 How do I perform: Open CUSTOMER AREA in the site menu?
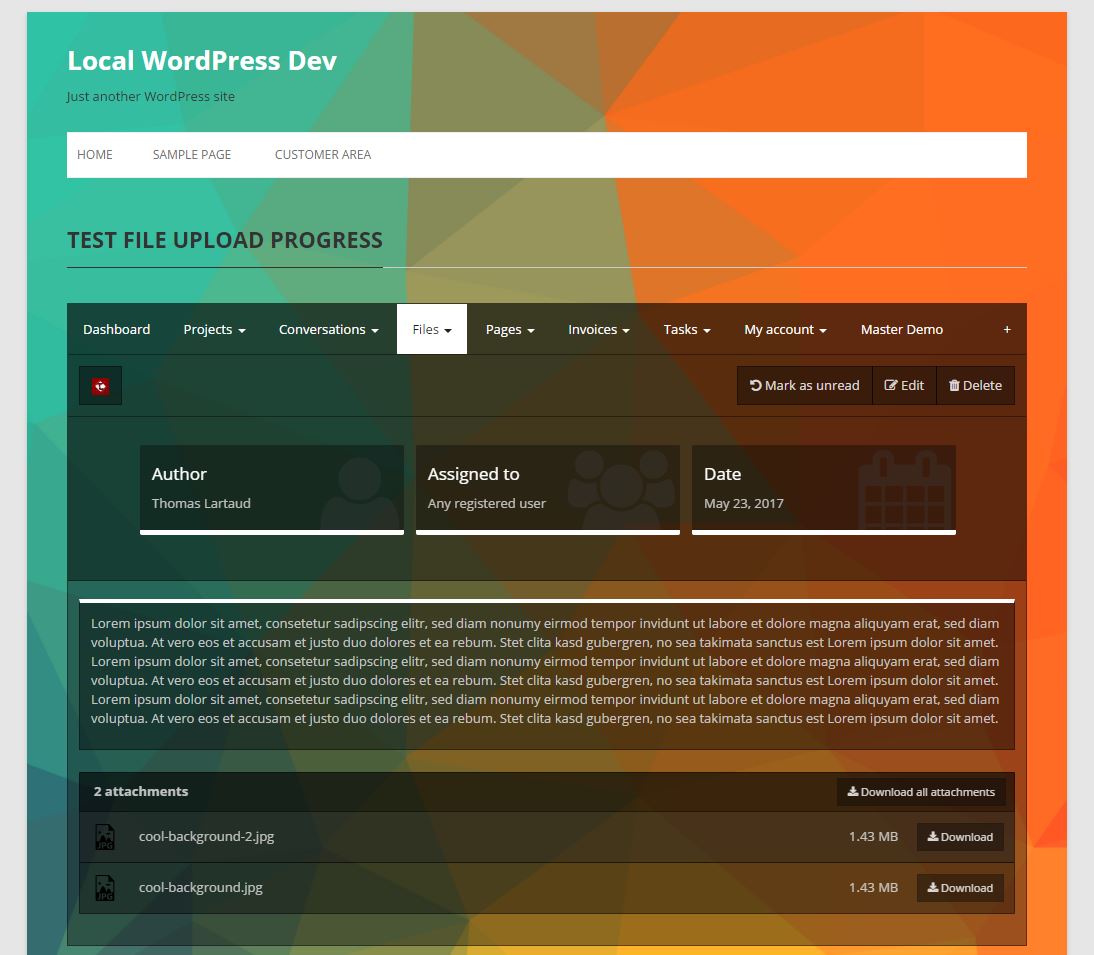(323, 155)
